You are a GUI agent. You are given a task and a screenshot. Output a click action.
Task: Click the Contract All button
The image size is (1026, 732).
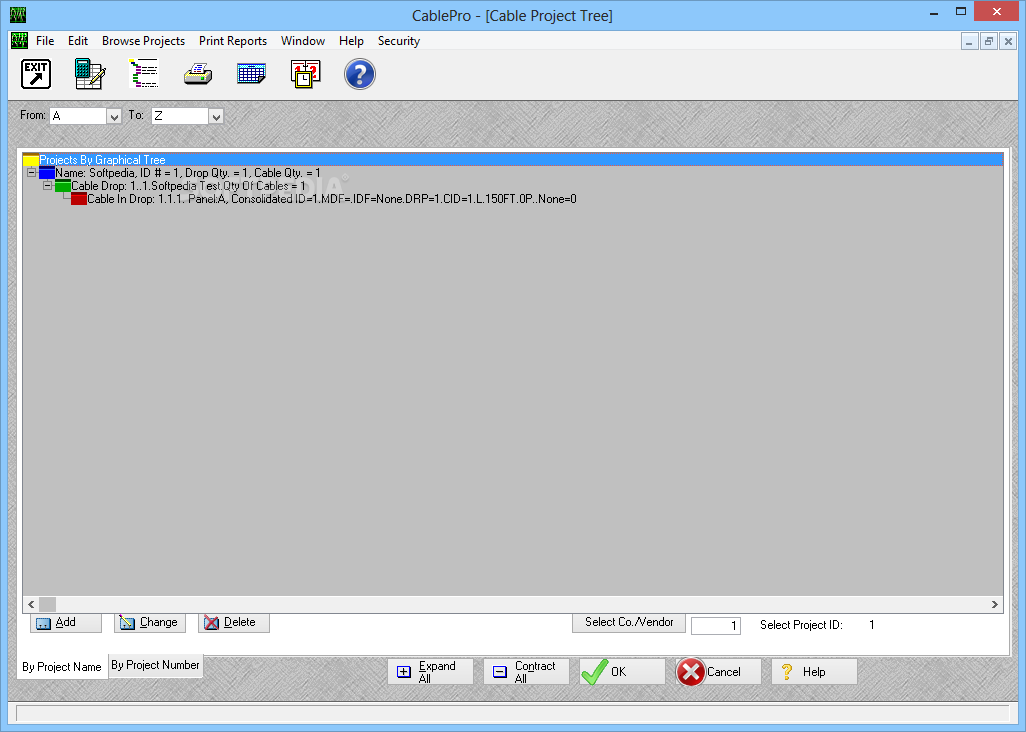tap(527, 672)
